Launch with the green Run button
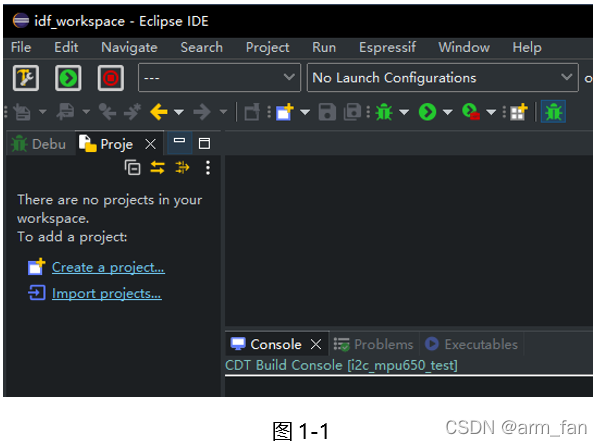 [68, 78]
